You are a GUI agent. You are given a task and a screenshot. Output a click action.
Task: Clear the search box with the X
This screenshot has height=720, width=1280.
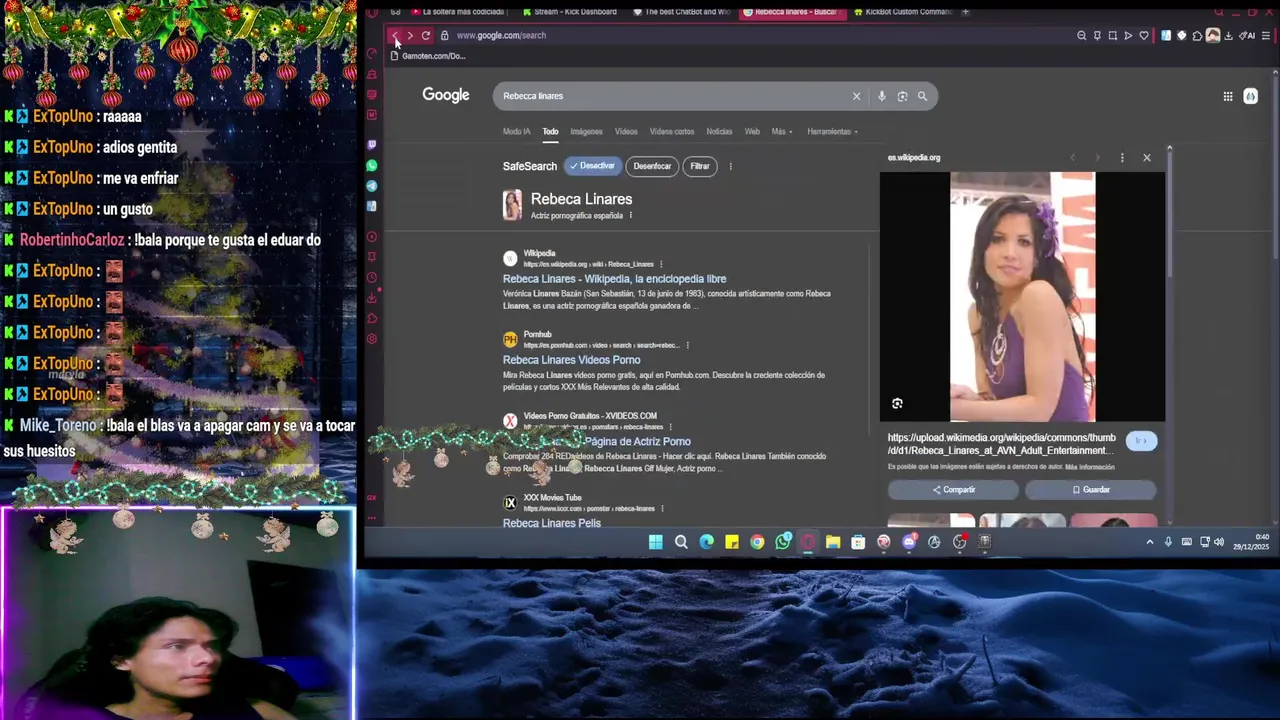856,96
